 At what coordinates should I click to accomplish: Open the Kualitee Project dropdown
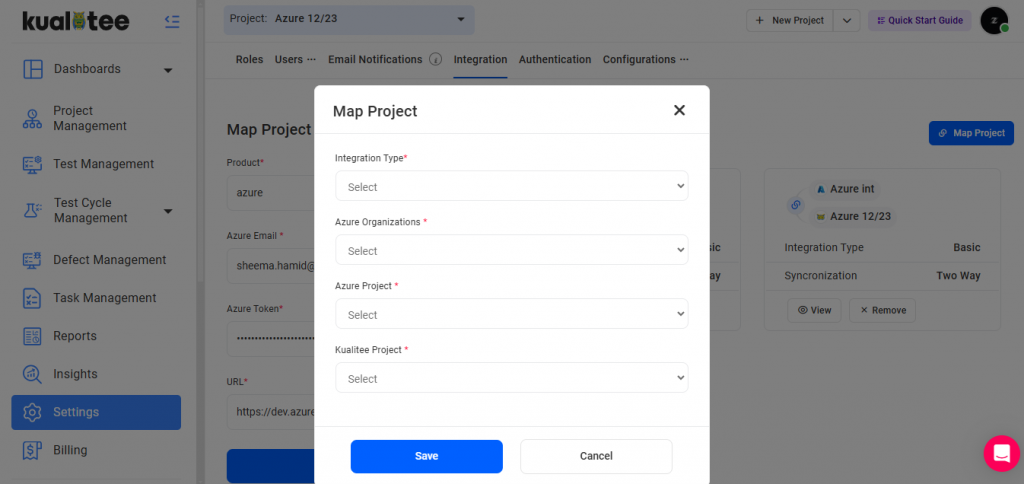click(x=512, y=378)
